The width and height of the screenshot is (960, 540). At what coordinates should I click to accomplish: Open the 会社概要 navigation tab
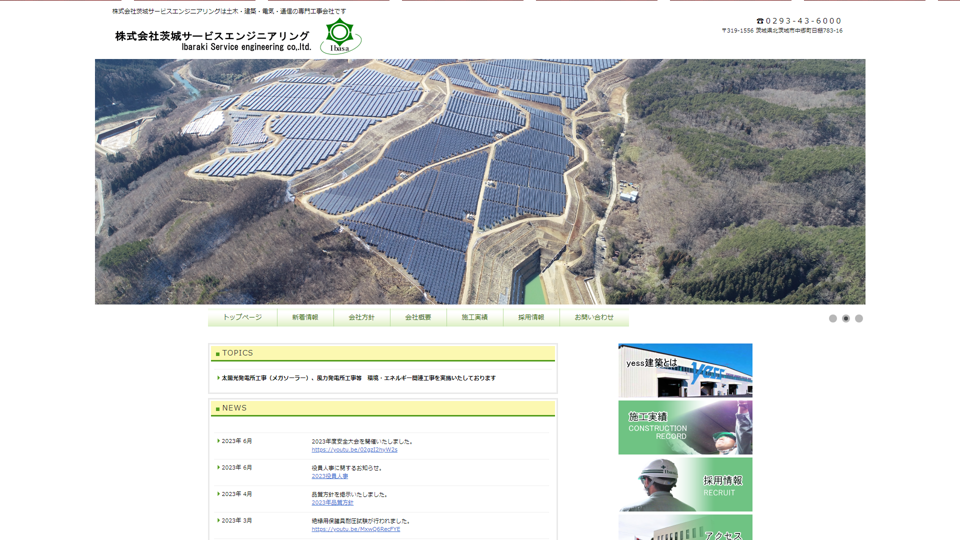(418, 317)
